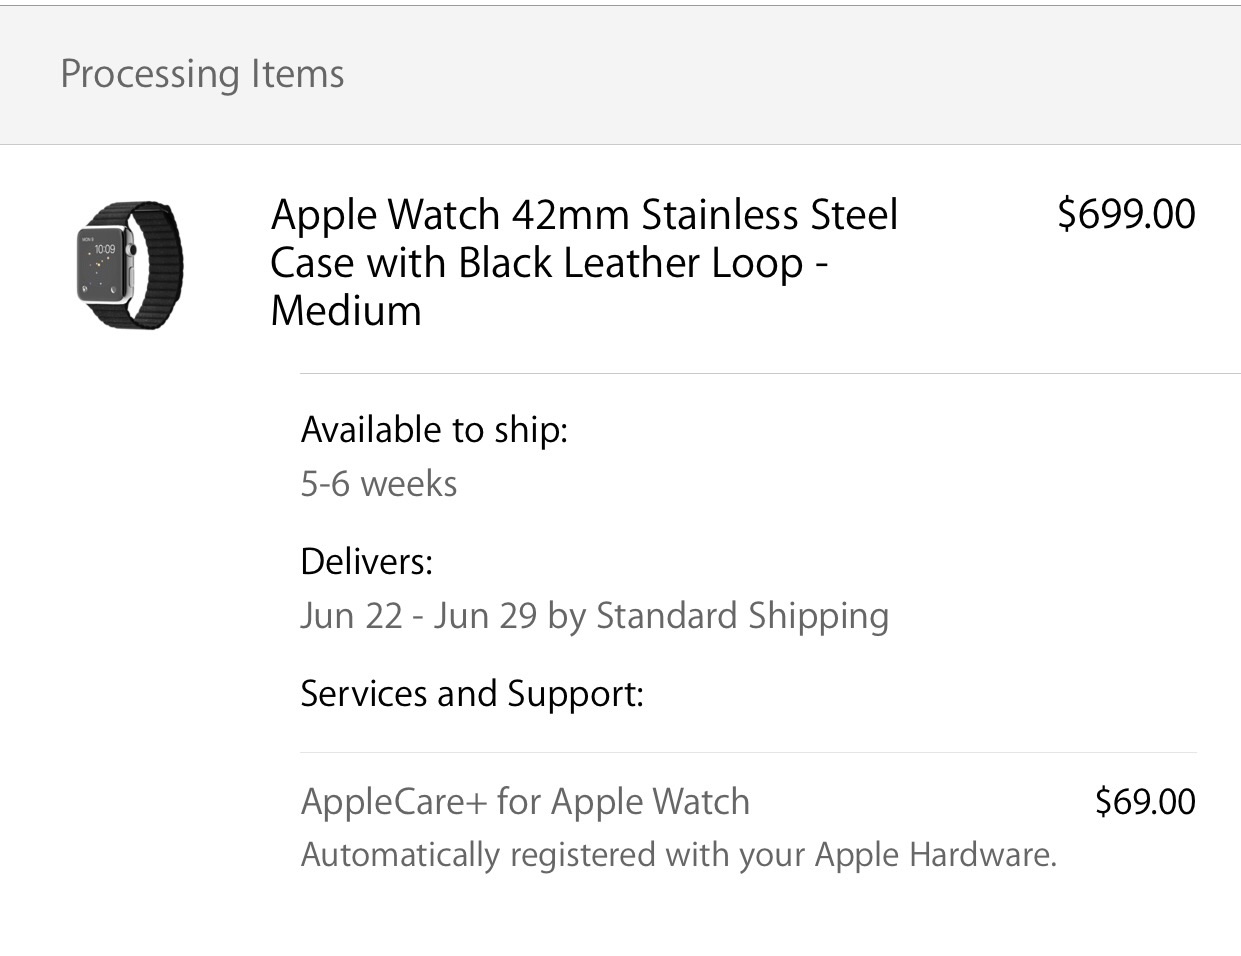Tap the watch face showing 10:09
This screenshot has width=1241, height=956.
(104, 265)
